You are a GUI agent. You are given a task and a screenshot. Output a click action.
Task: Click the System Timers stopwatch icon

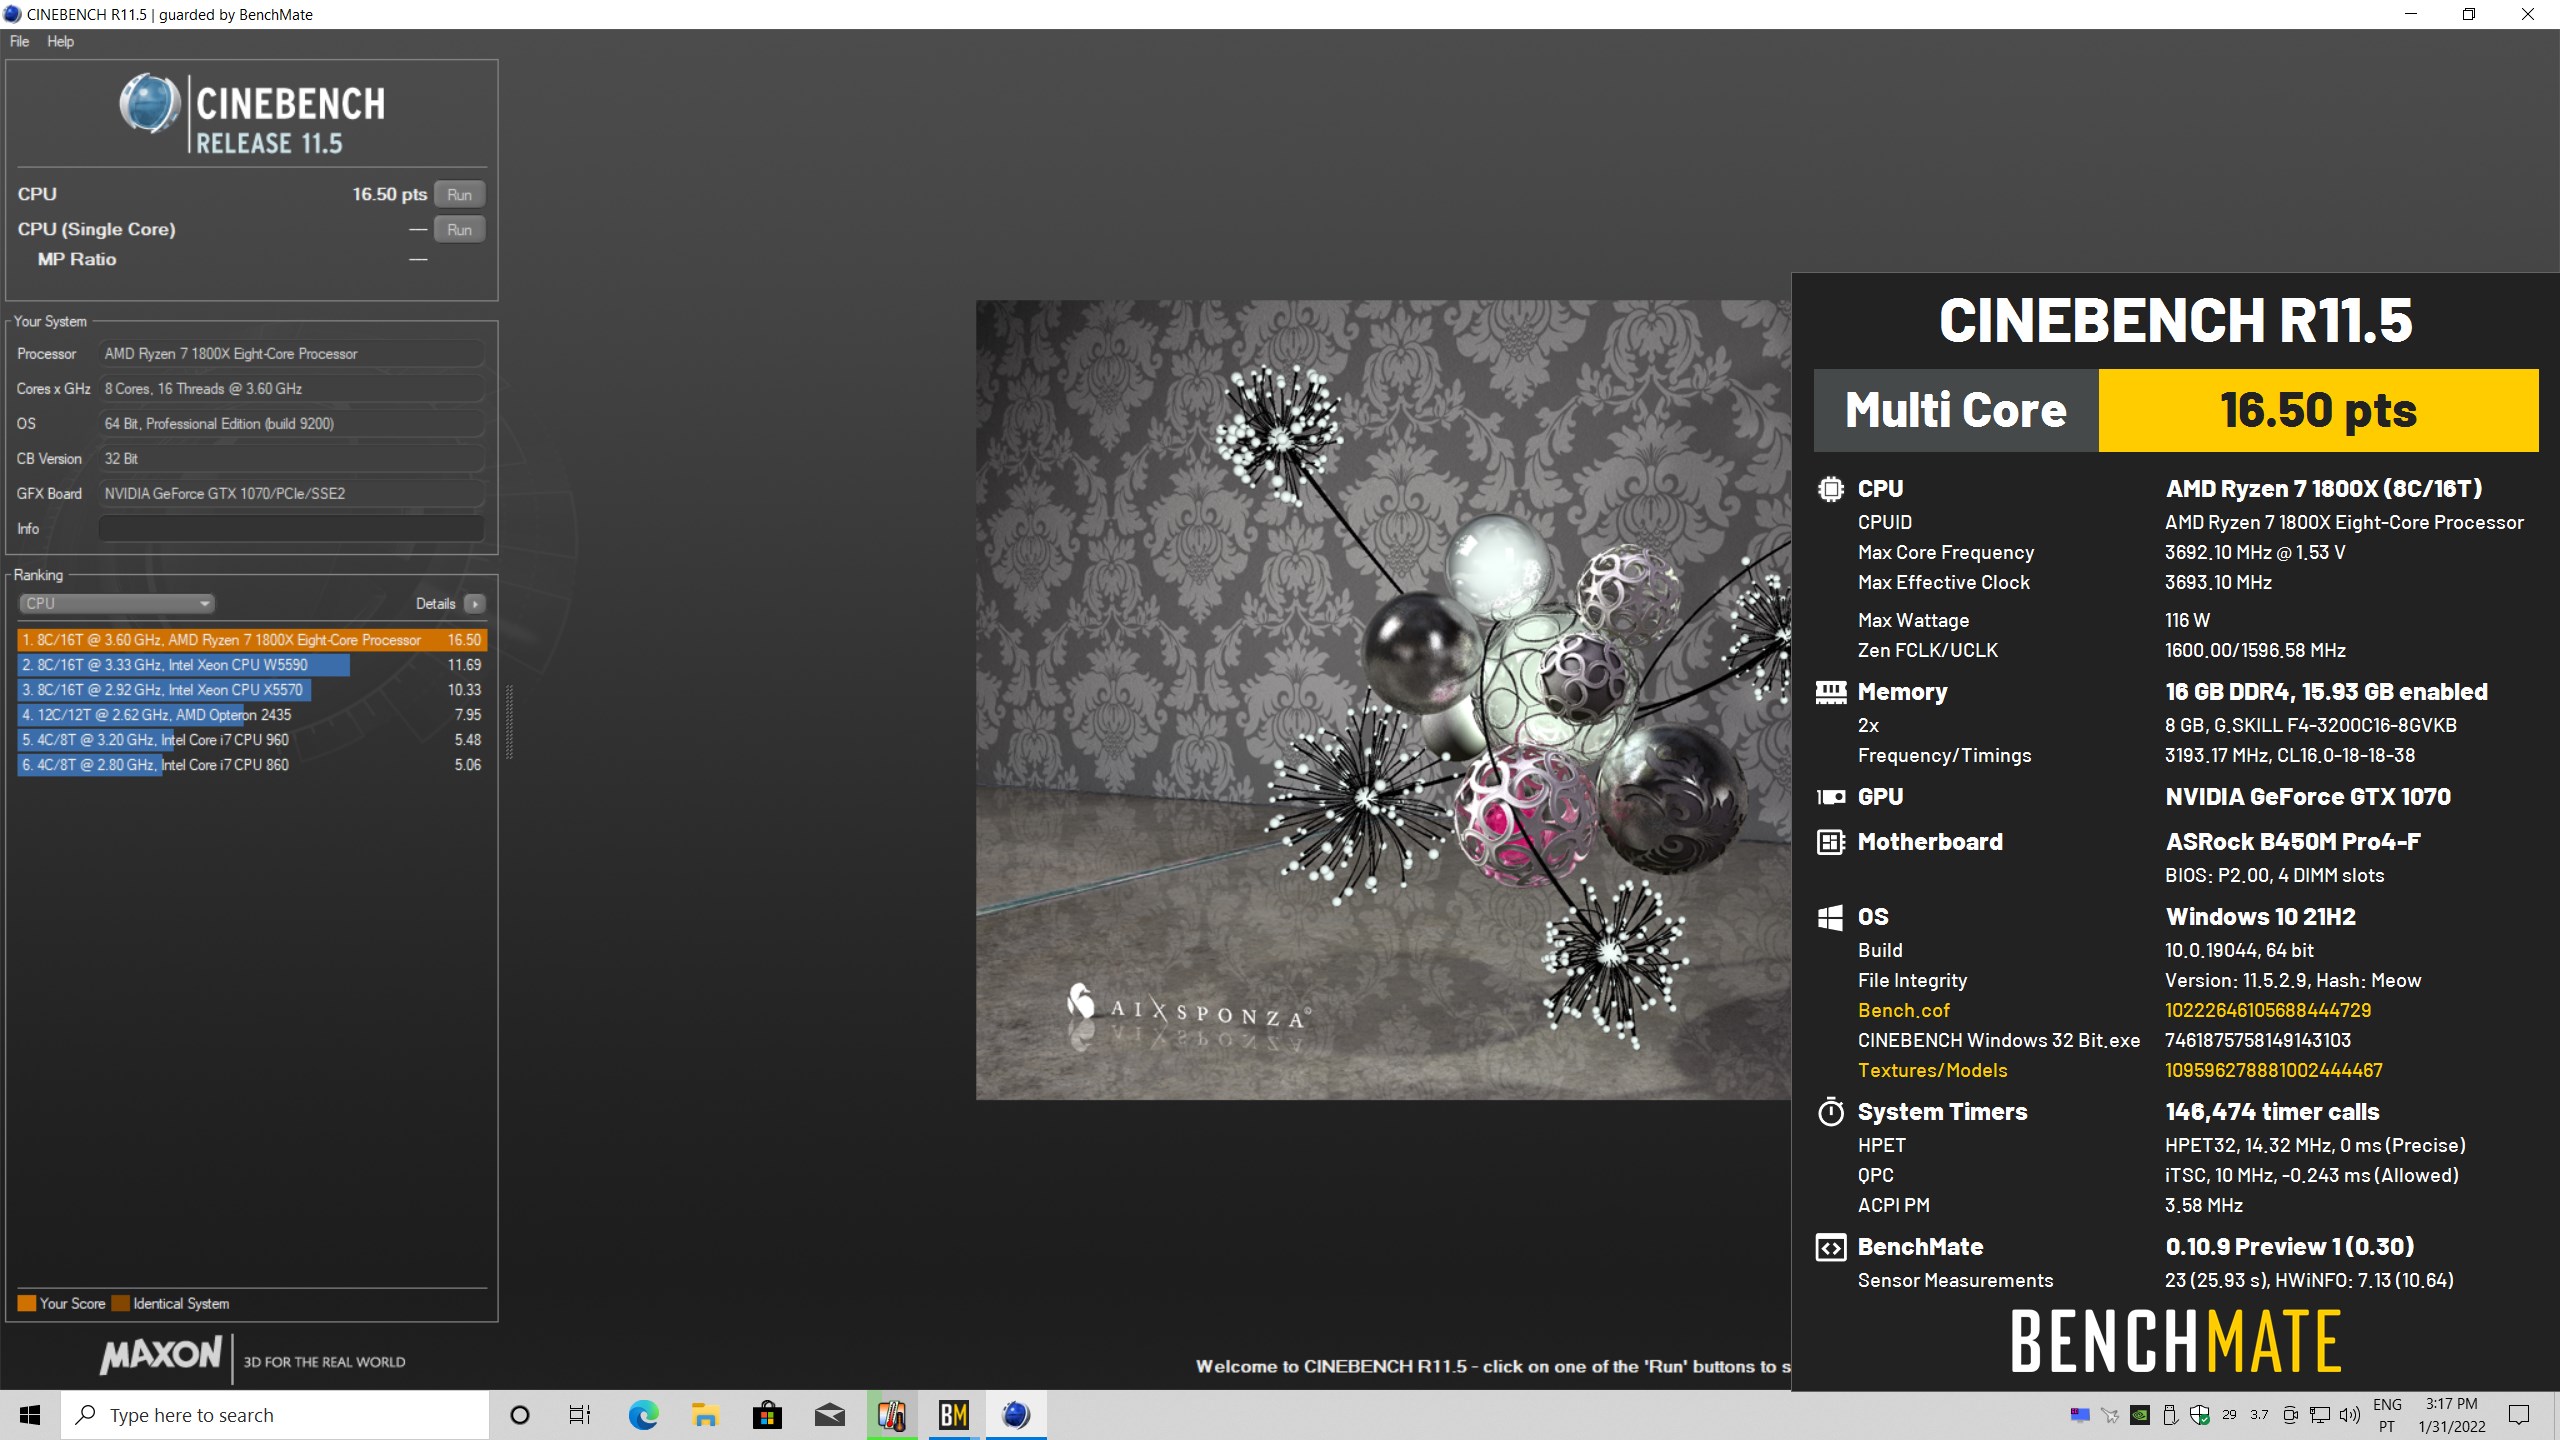(x=1830, y=1111)
